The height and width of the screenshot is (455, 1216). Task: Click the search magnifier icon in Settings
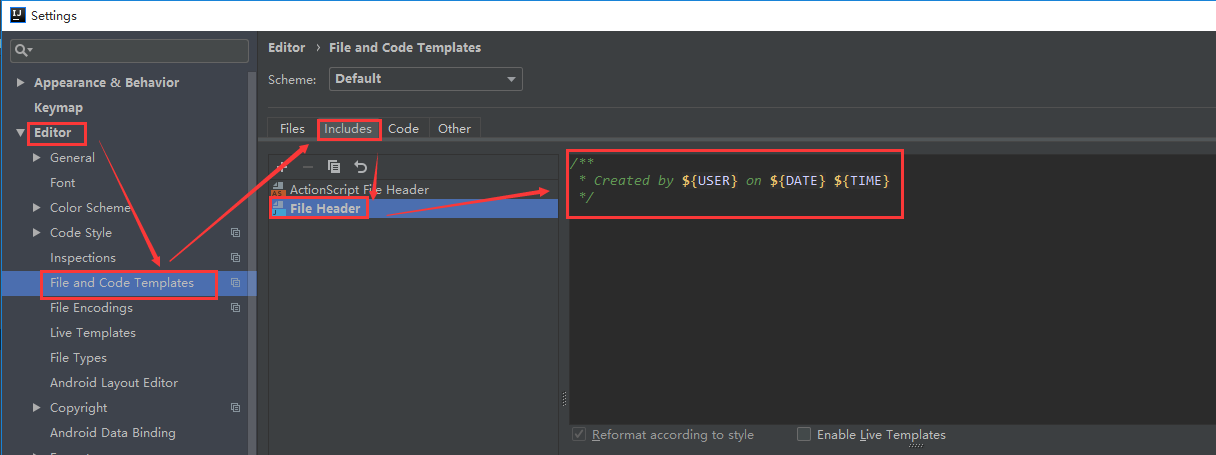(23, 50)
